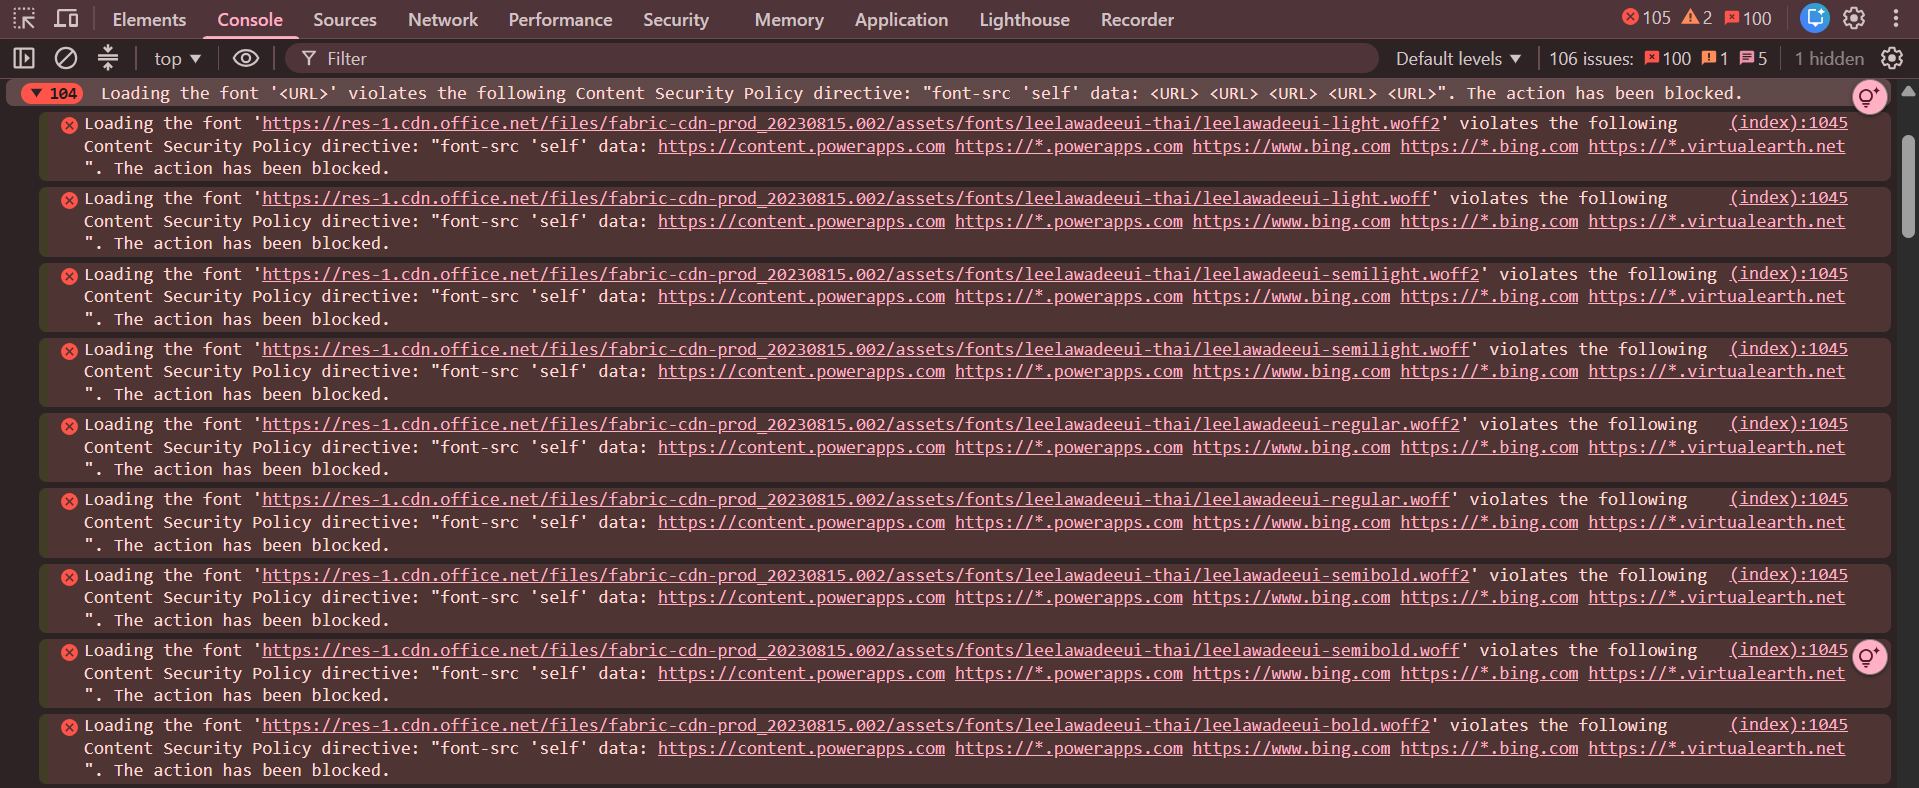Screen dimensions: 1919x788
Task: Open the Application tab
Action: [x=901, y=19]
